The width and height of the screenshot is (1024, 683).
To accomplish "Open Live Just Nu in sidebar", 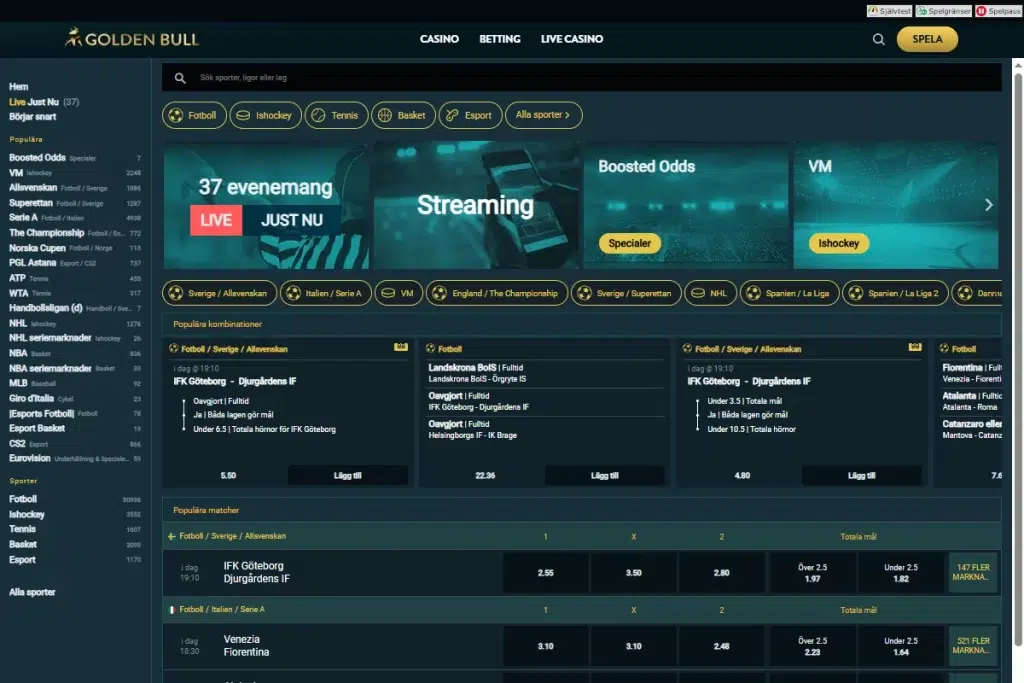I will tap(44, 102).
